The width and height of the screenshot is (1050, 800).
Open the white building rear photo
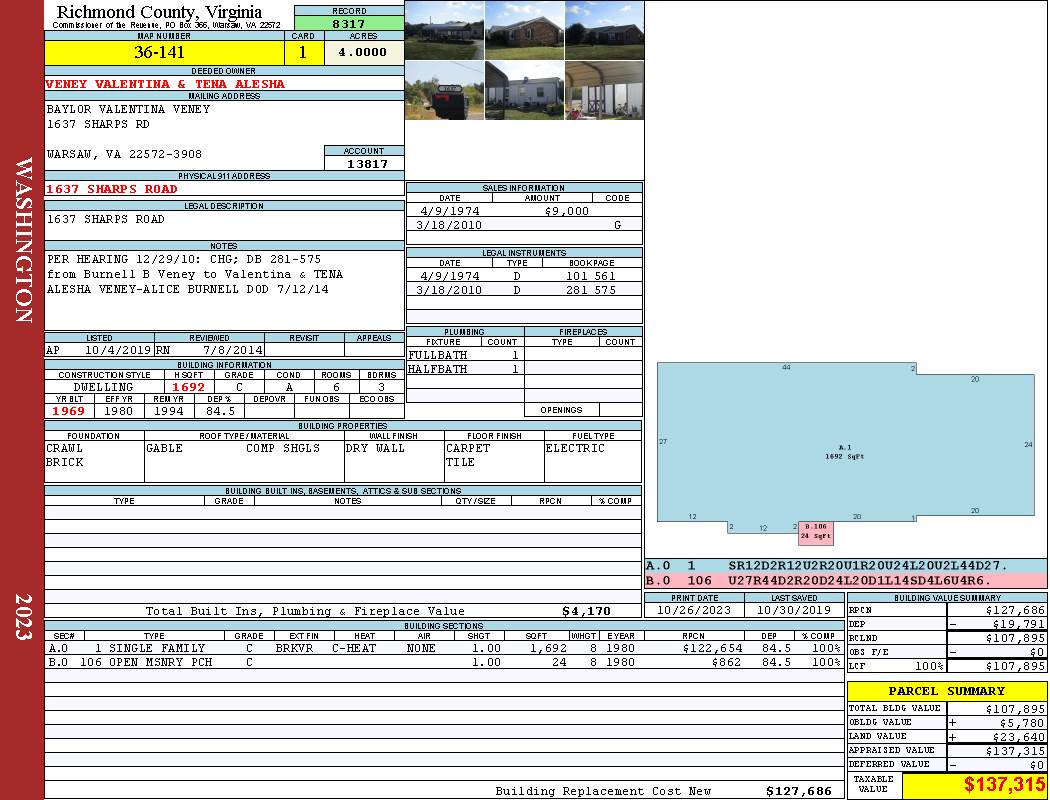click(524, 90)
